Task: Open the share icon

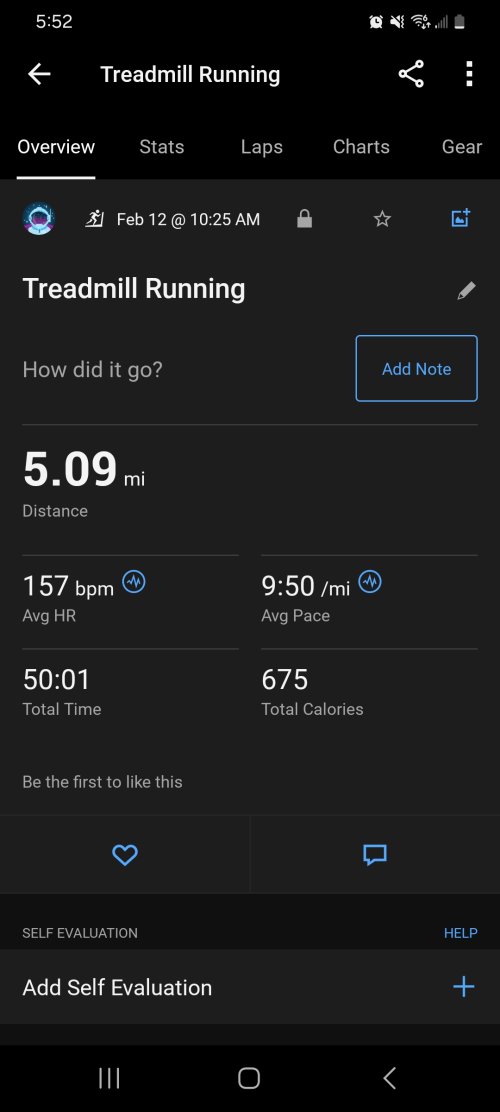Action: point(411,74)
